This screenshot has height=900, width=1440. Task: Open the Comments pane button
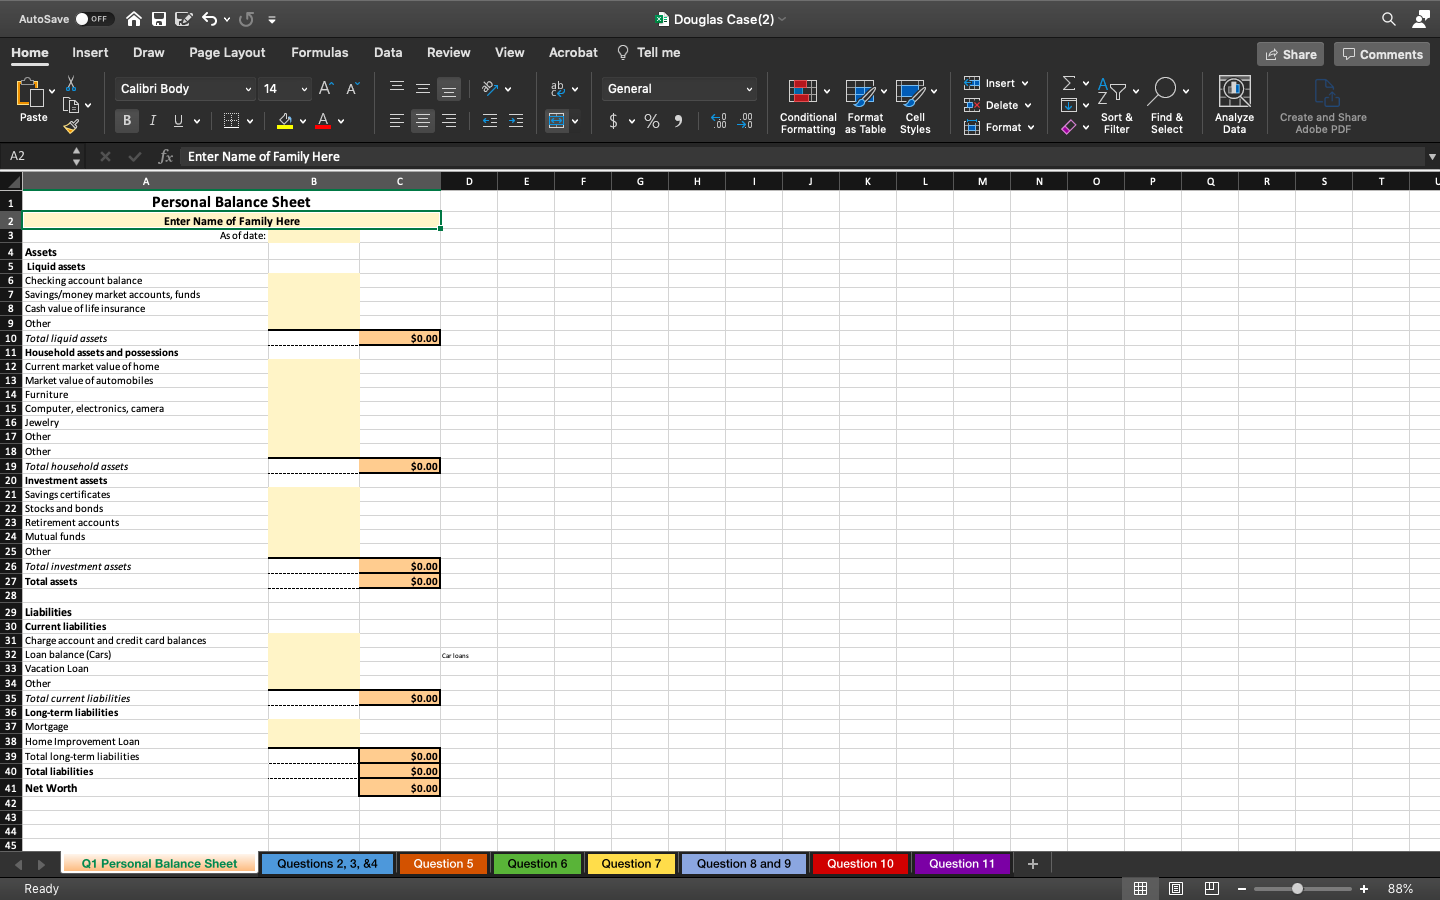(1382, 54)
